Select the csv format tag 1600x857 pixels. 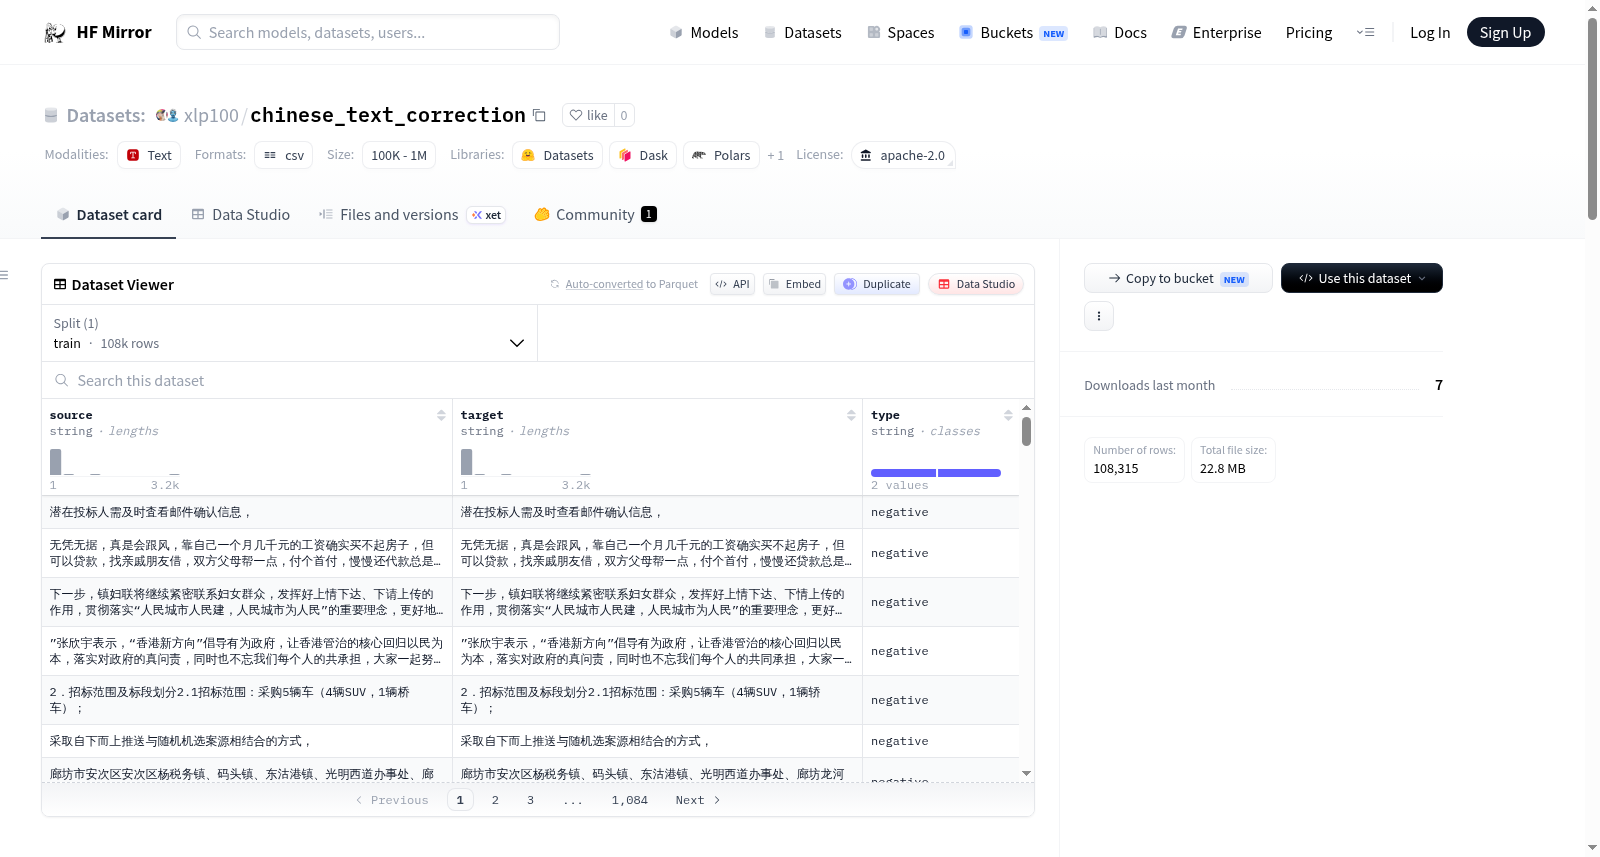tap(283, 155)
